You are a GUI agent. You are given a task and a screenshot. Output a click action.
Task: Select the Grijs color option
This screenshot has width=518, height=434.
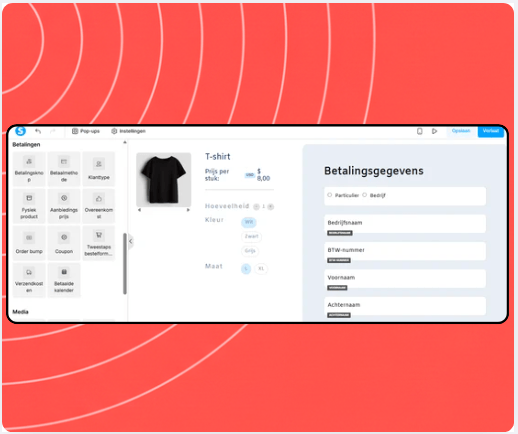(x=250, y=251)
